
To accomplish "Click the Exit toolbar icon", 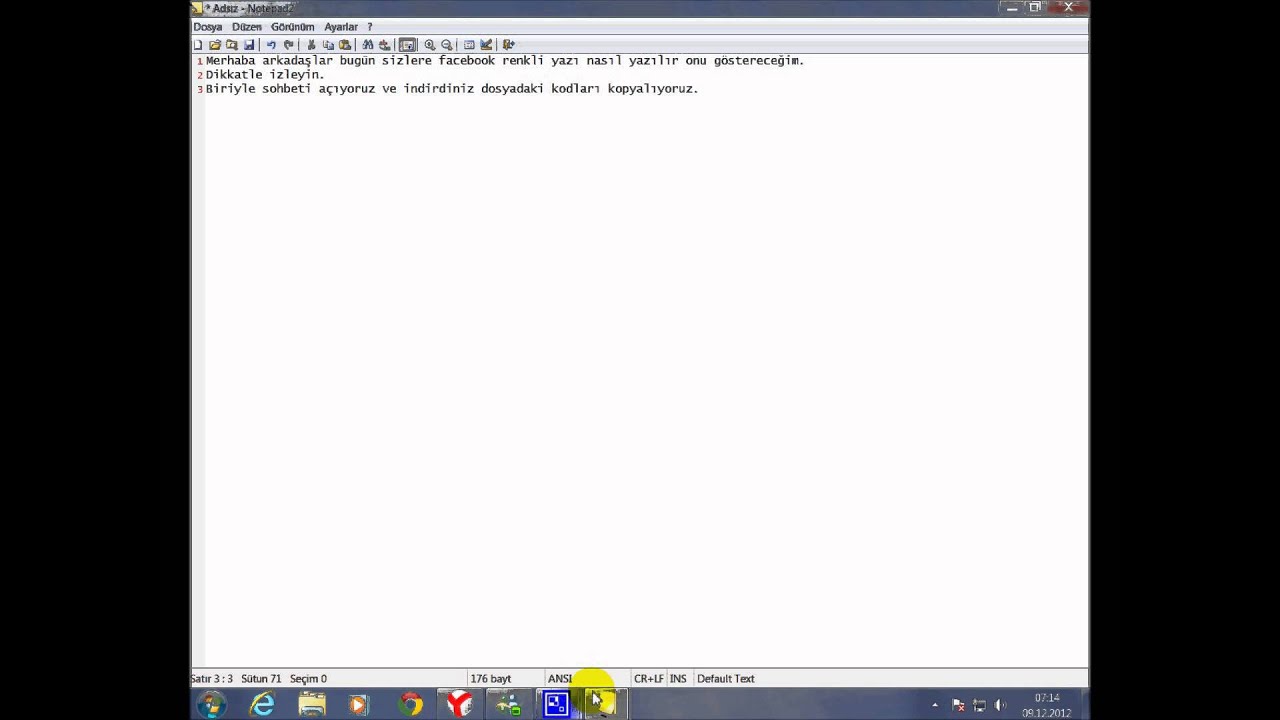I will pos(508,45).
